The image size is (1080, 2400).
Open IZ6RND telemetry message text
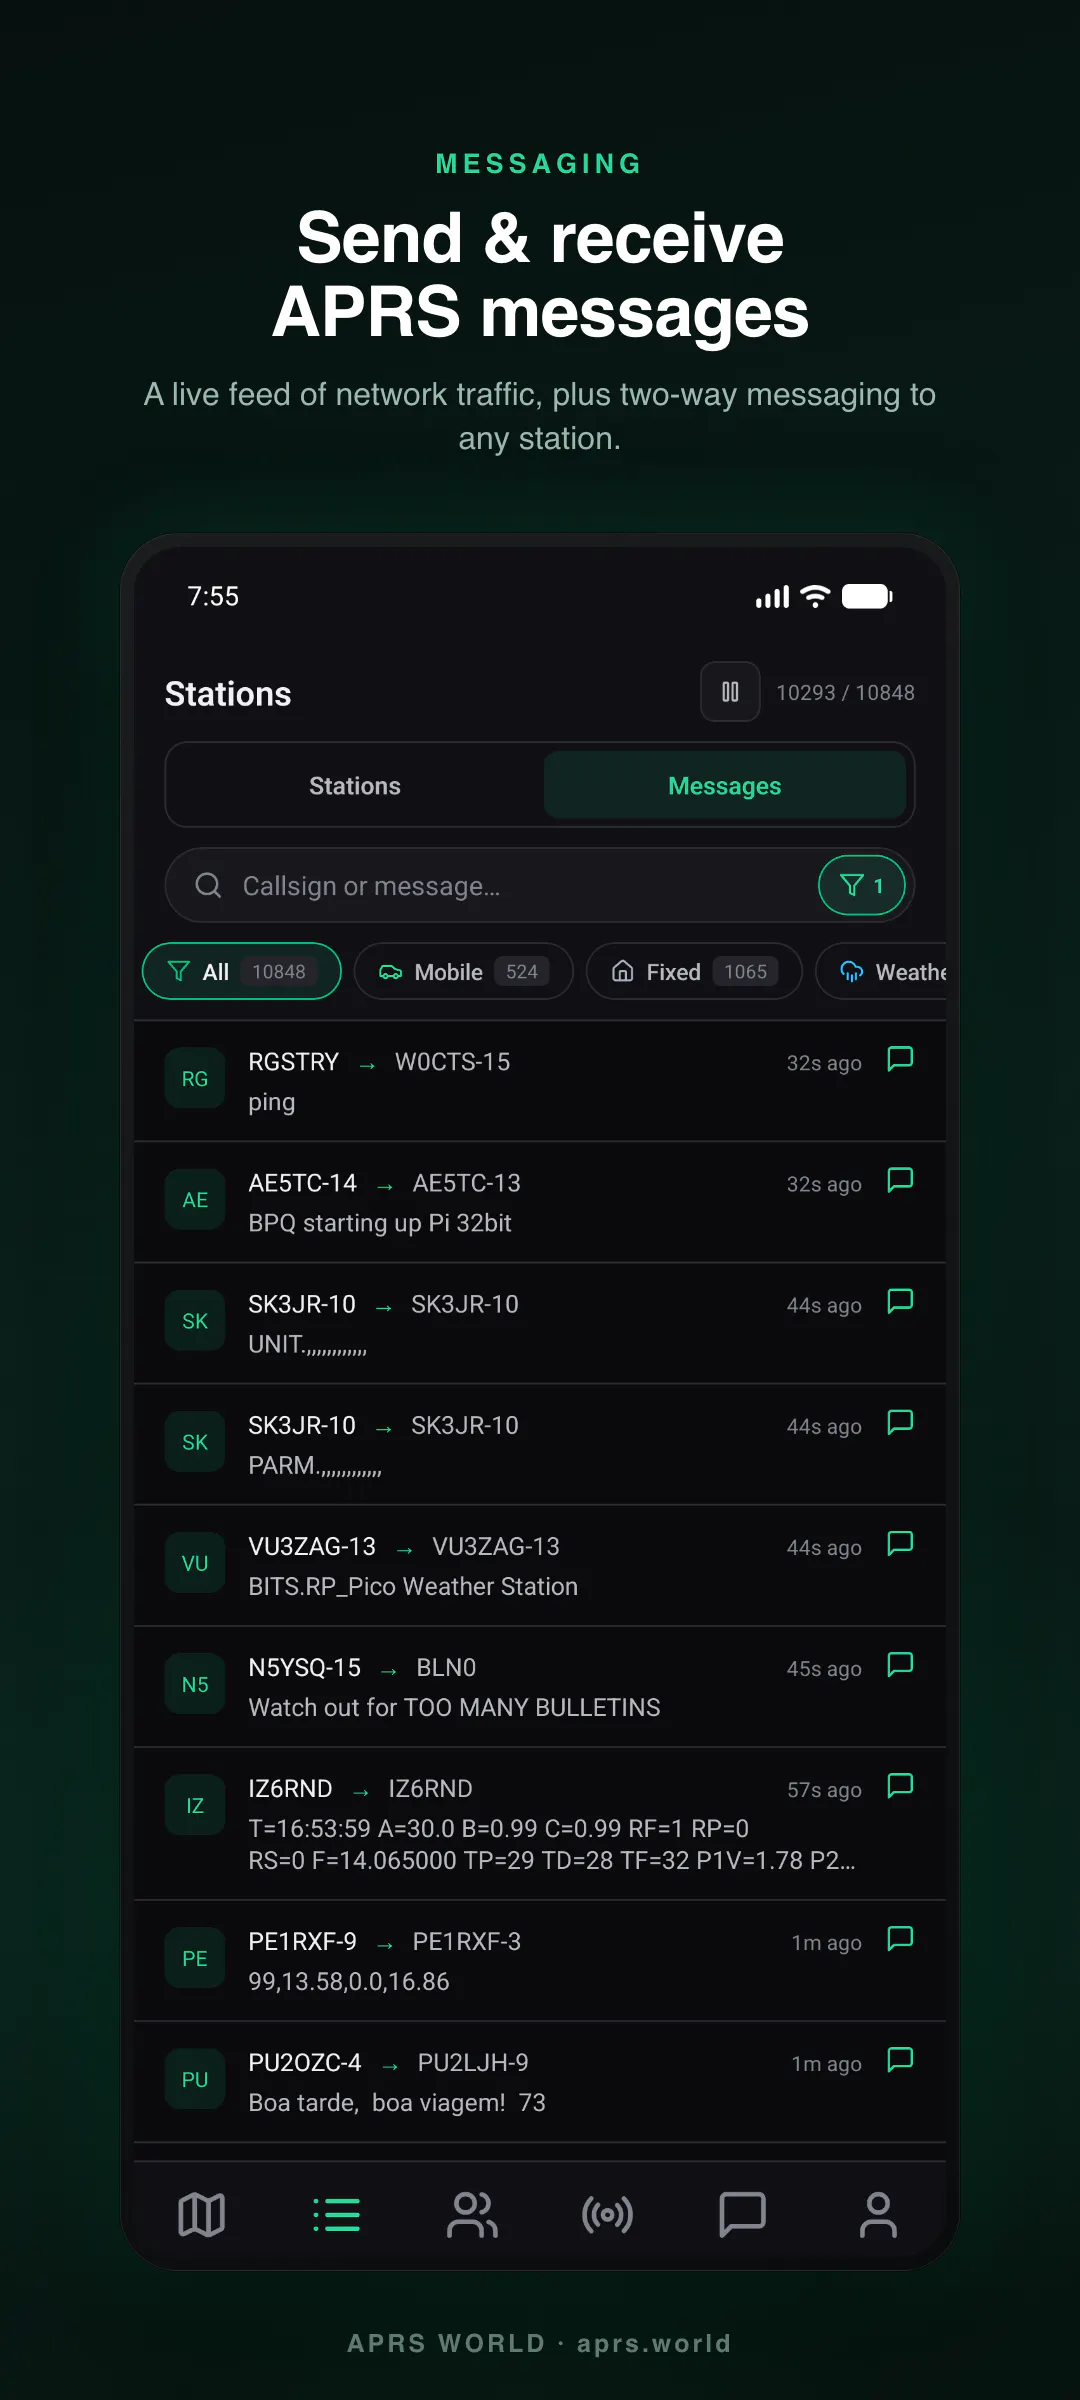552,1844
